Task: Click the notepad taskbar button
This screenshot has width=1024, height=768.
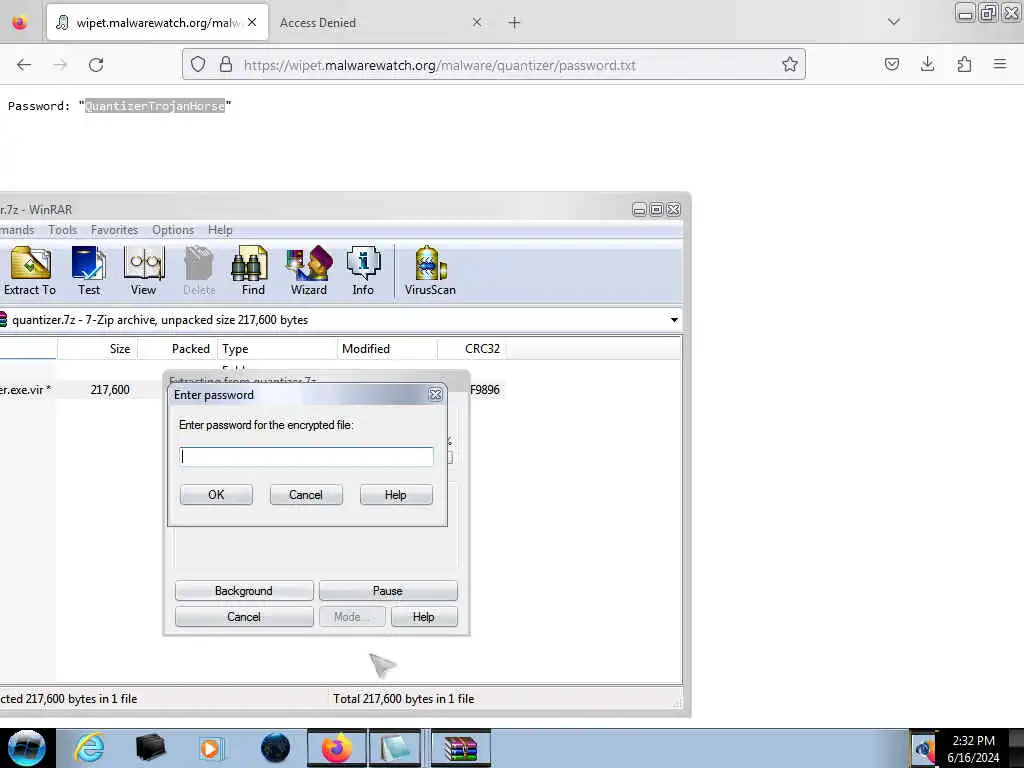Action: 395,748
